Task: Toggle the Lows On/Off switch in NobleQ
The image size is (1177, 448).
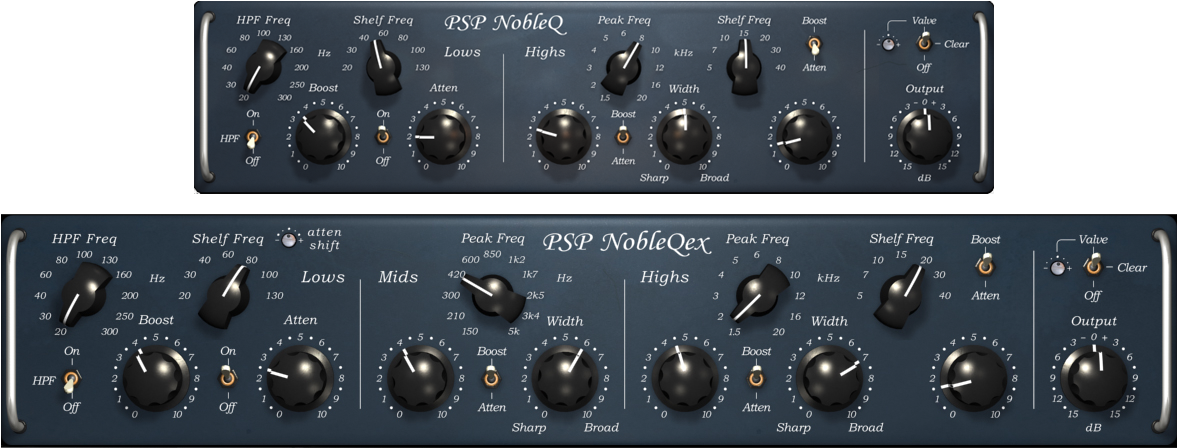Action: [383, 137]
